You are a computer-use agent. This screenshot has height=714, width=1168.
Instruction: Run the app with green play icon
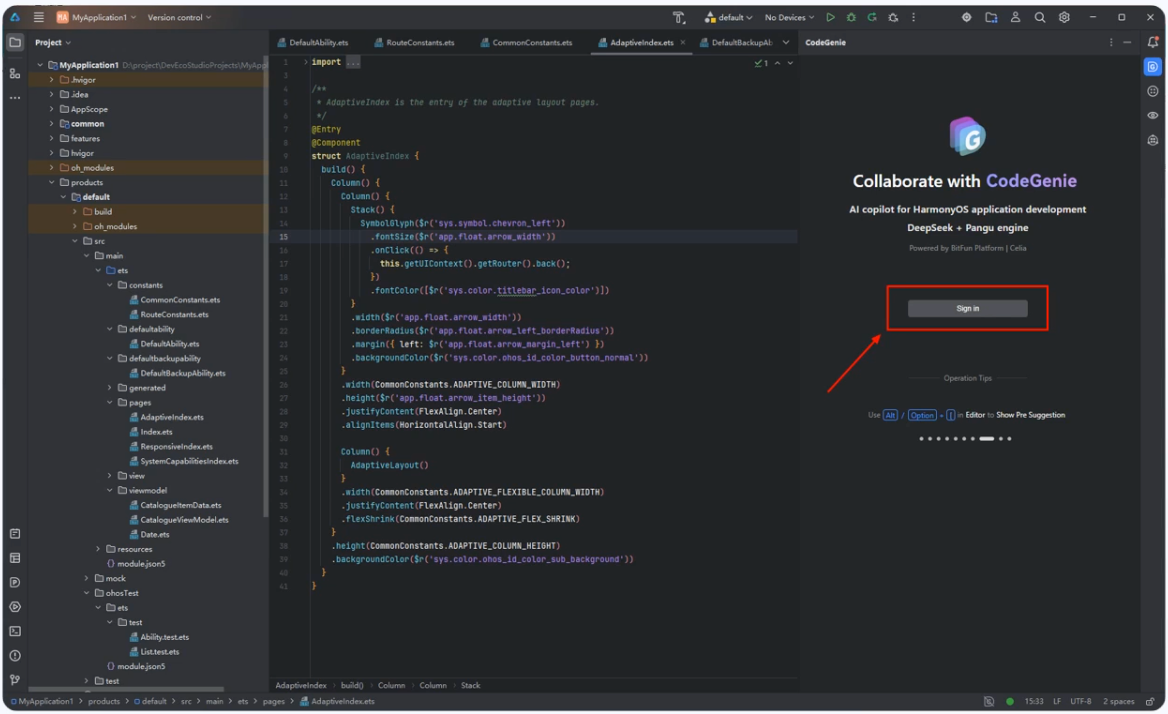831,17
